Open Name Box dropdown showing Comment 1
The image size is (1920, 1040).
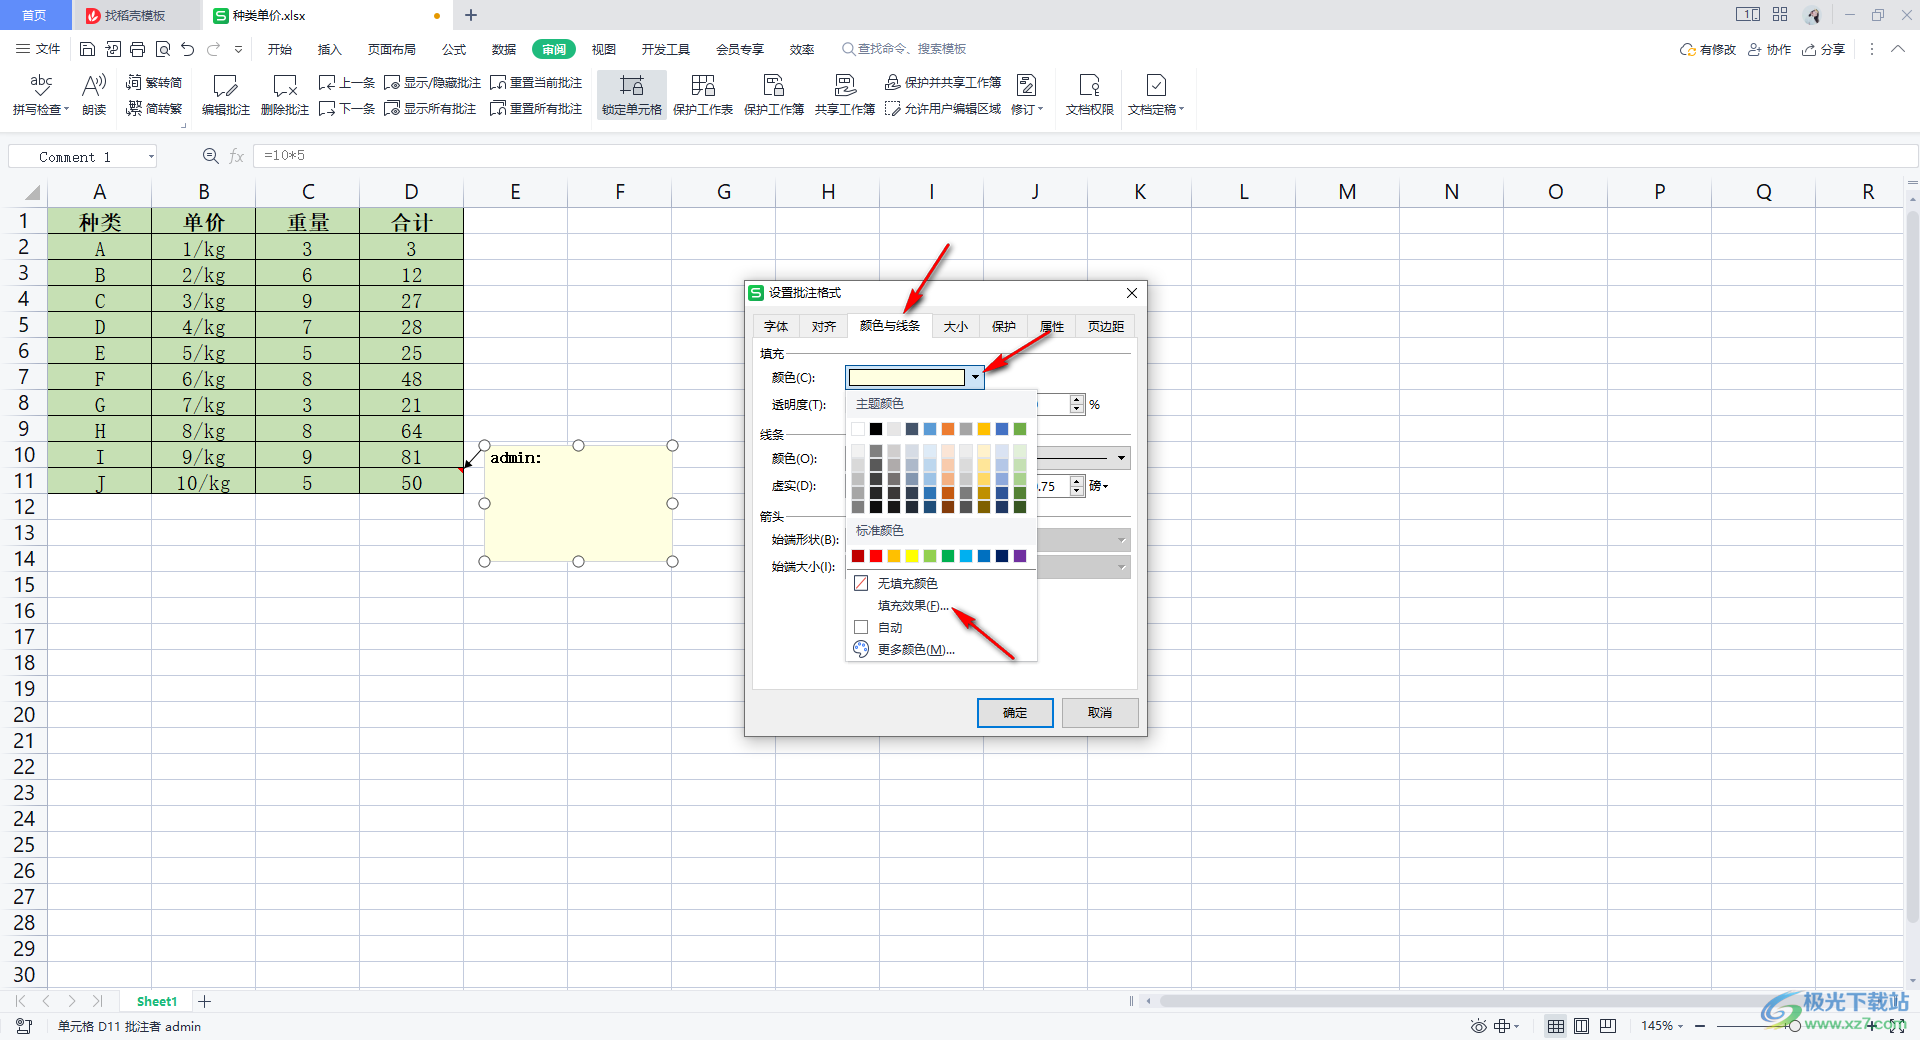[151, 156]
